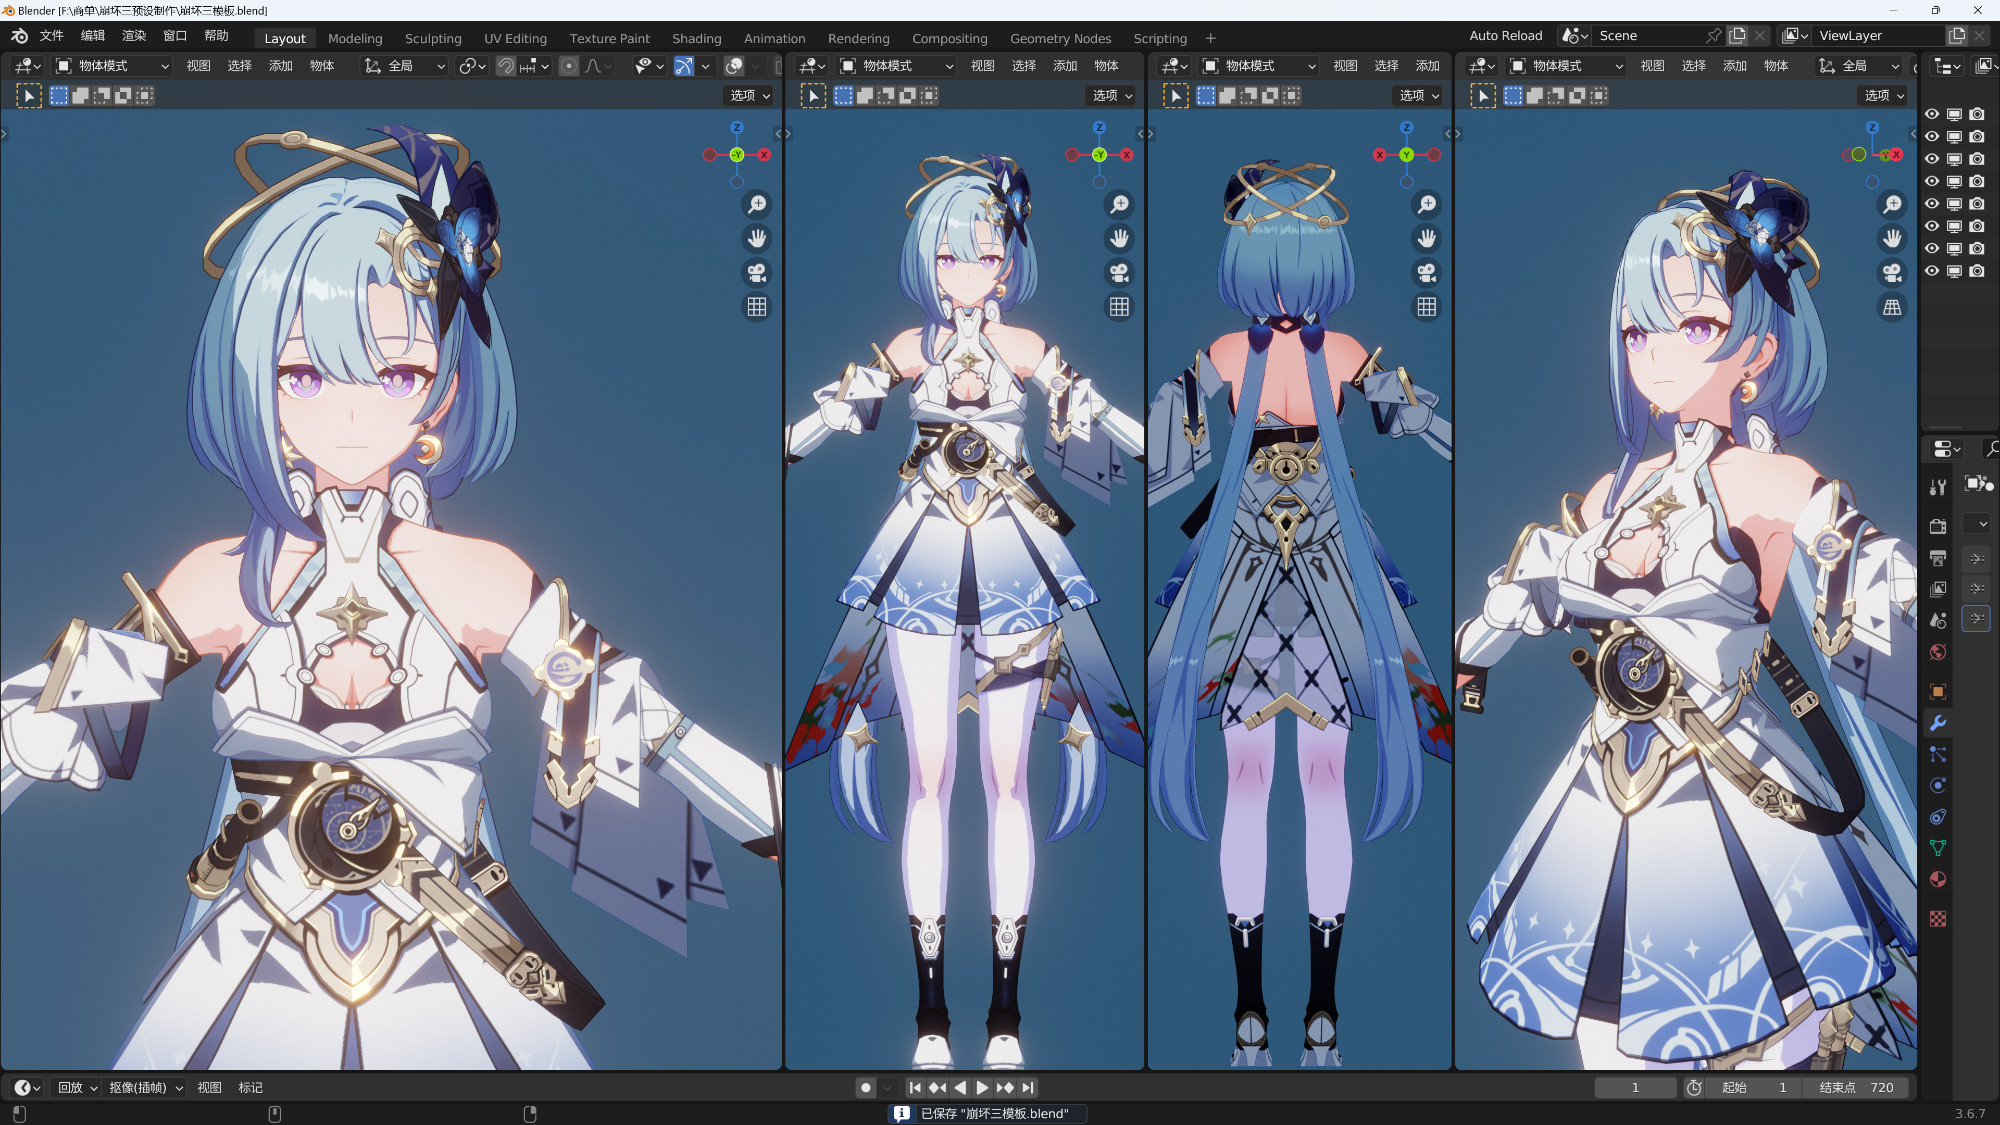2000x1125 pixels.
Task: Toggle camera view icon in third viewport
Action: coord(1427,273)
